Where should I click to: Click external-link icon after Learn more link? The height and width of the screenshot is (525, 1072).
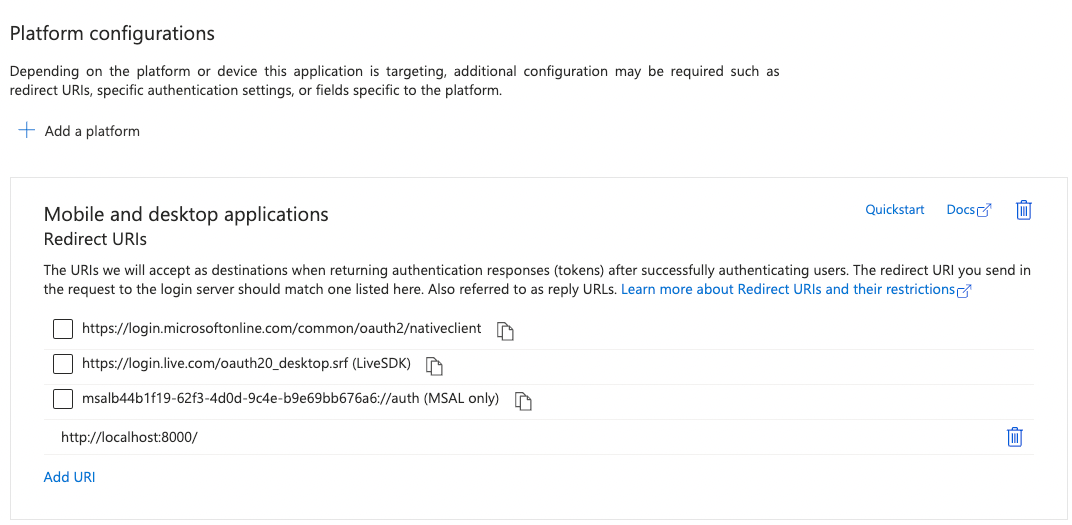964,290
